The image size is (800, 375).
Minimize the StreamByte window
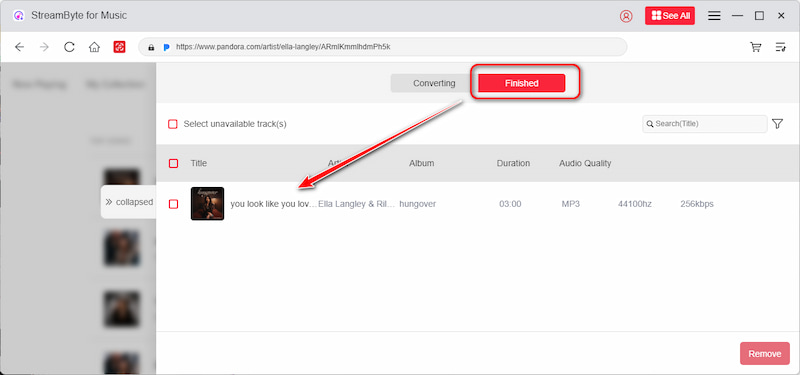737,16
